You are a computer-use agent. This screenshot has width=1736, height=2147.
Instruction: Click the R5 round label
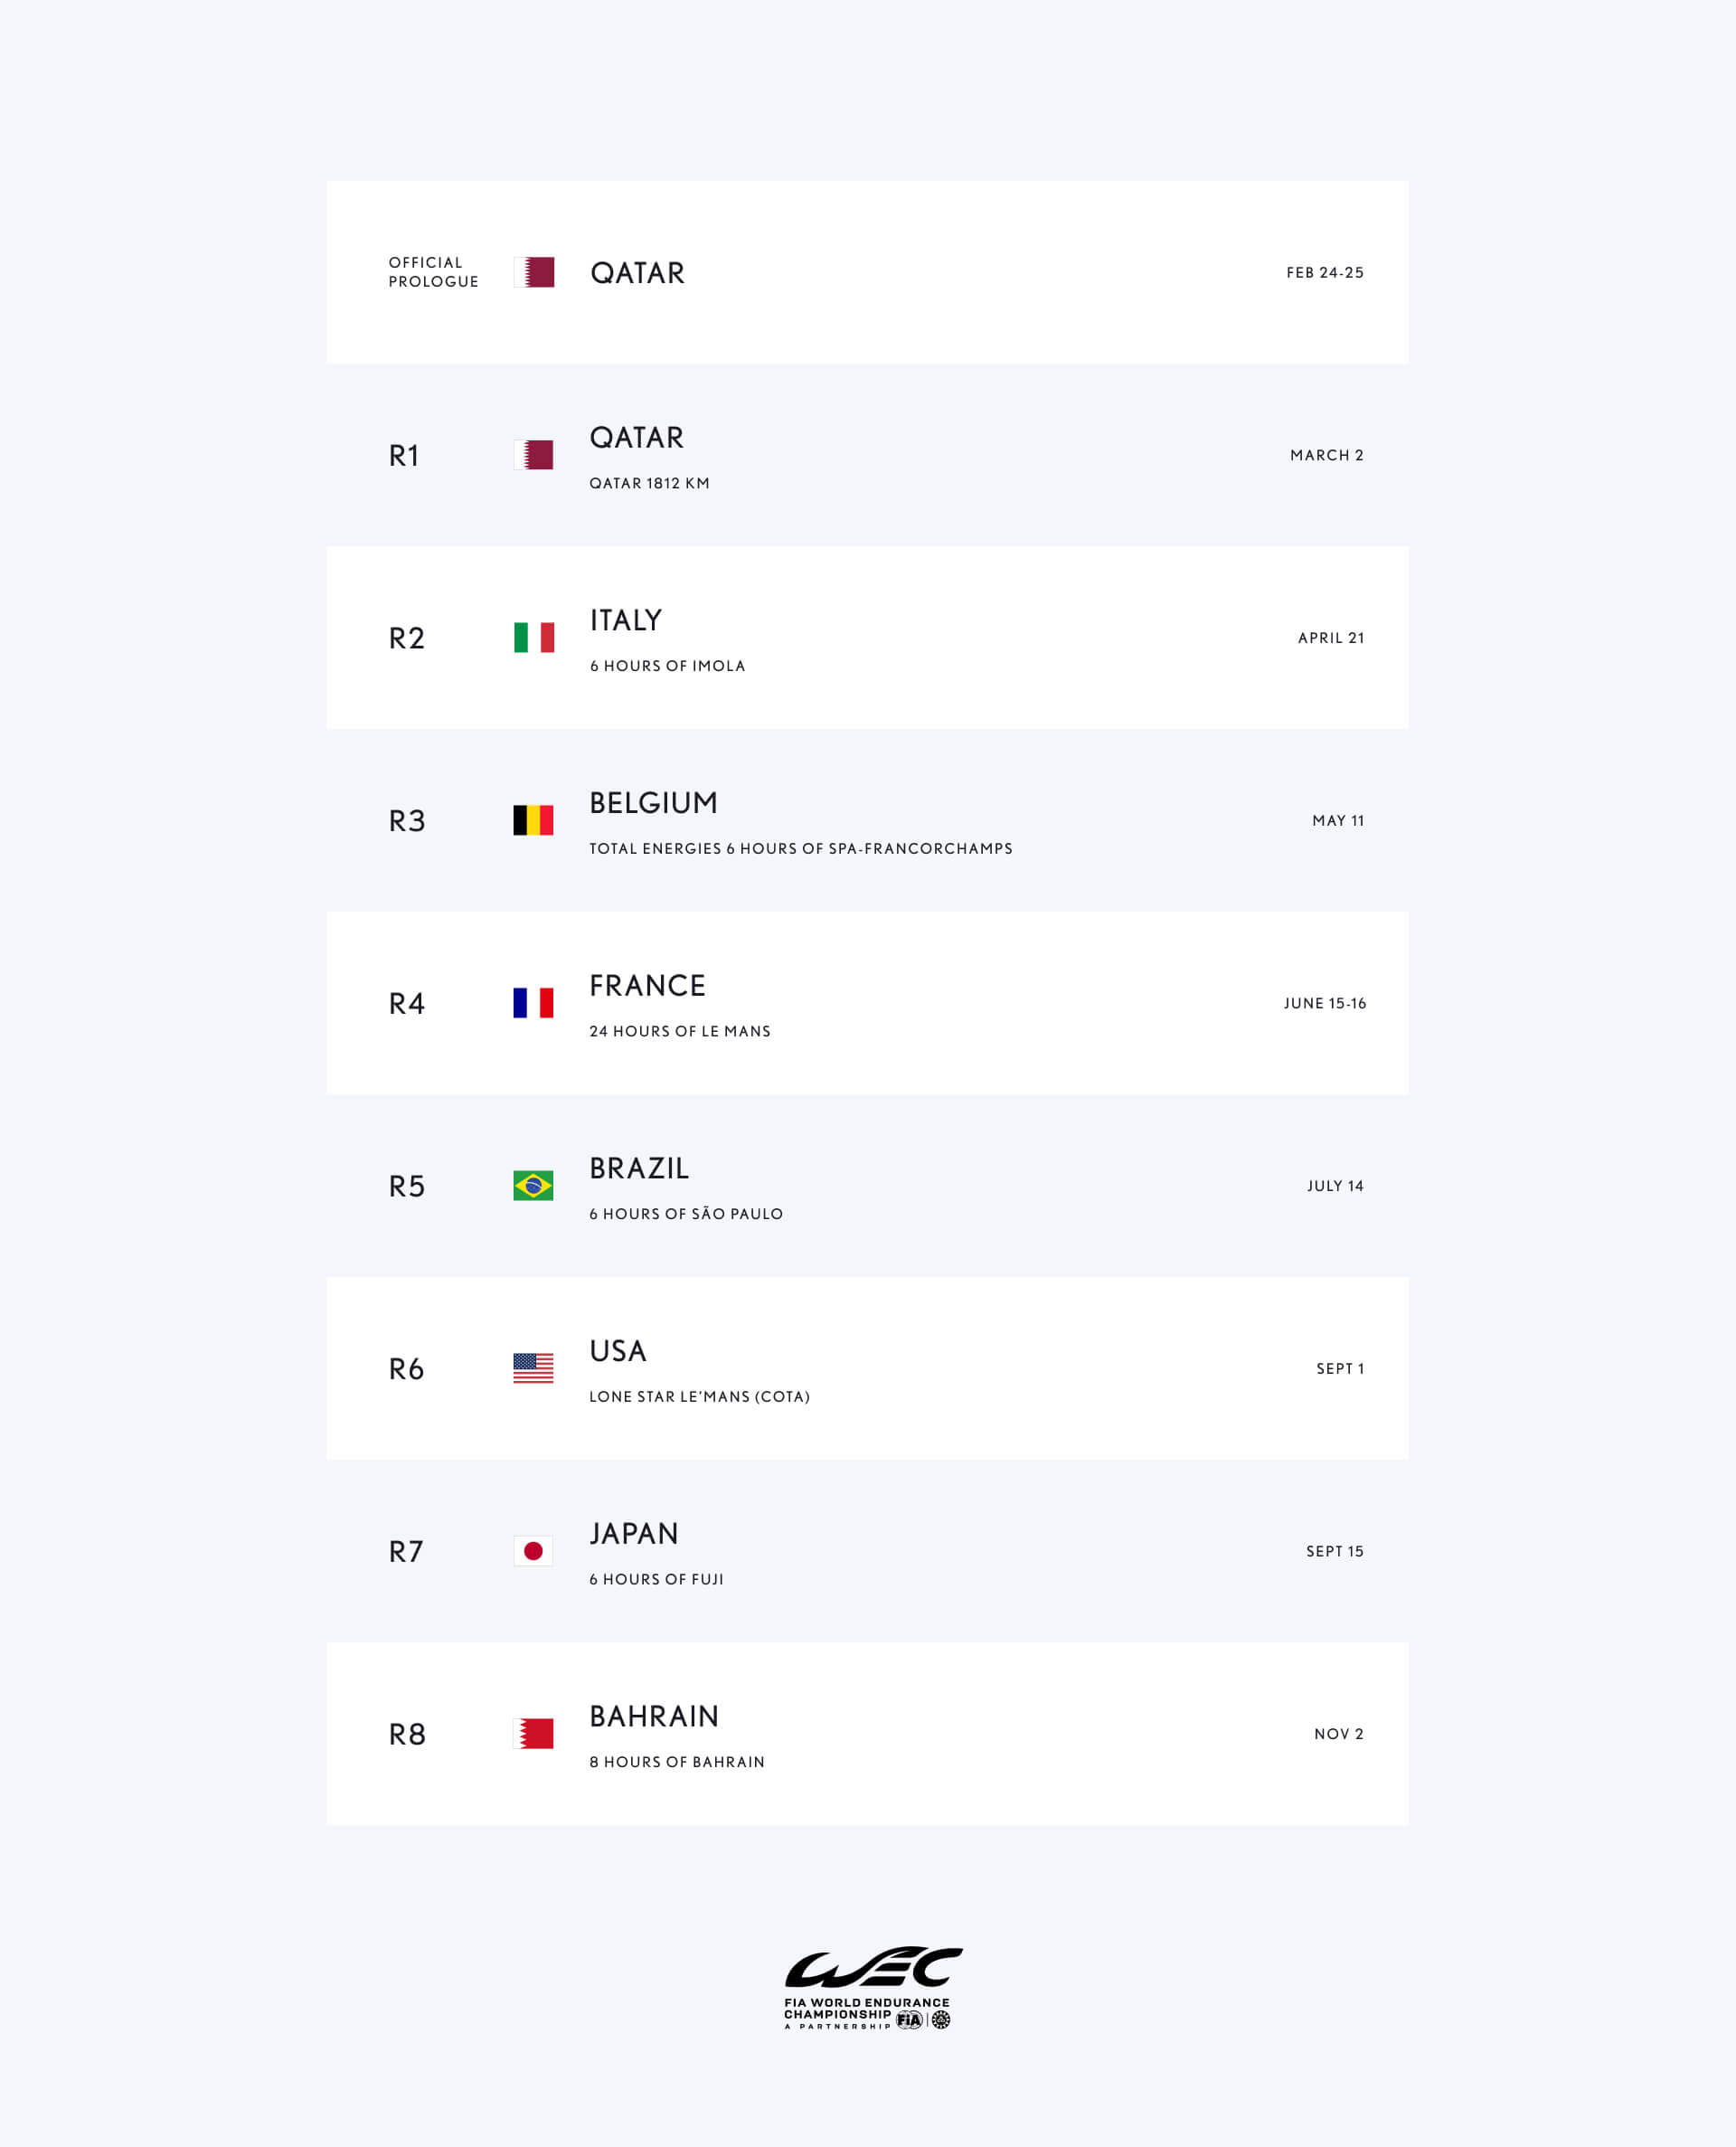(407, 1186)
